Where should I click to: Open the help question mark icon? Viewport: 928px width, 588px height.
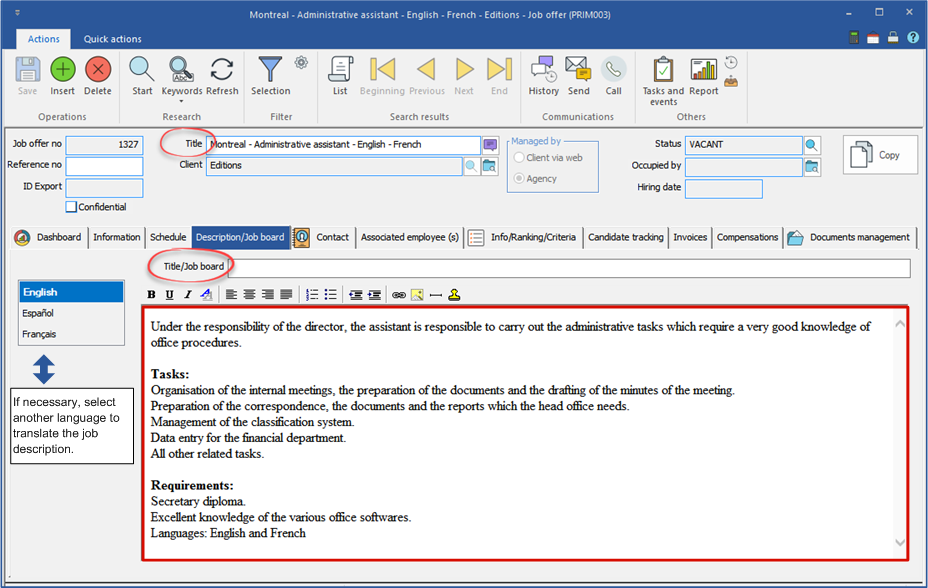coord(913,38)
